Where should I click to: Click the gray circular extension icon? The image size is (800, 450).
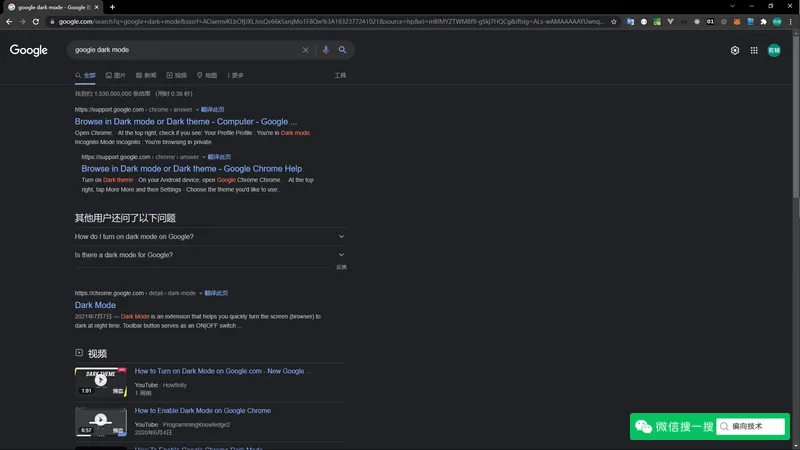[723, 21]
